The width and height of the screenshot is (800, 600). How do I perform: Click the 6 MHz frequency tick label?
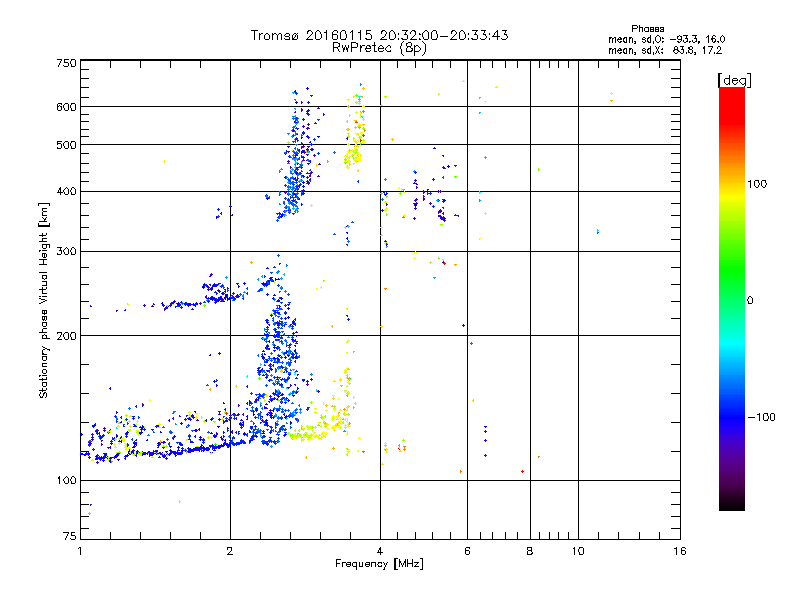tap(467, 551)
